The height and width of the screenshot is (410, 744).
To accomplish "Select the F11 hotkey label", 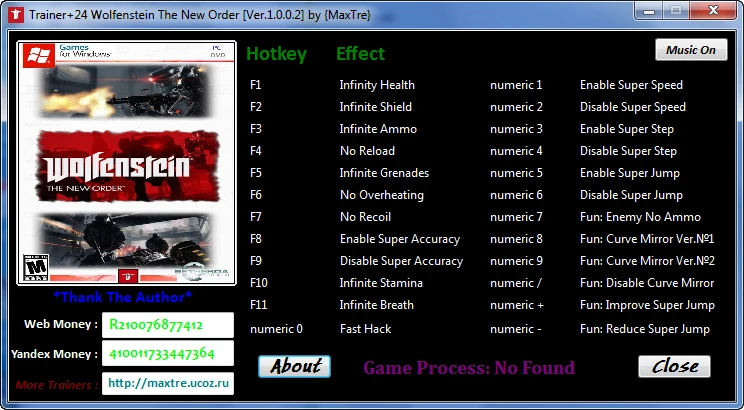I will [259, 305].
